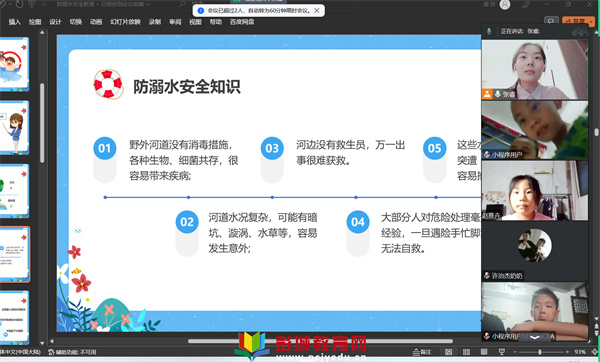Fit slide to window icon
The width and height of the screenshot is (600, 362).
click(x=595, y=352)
